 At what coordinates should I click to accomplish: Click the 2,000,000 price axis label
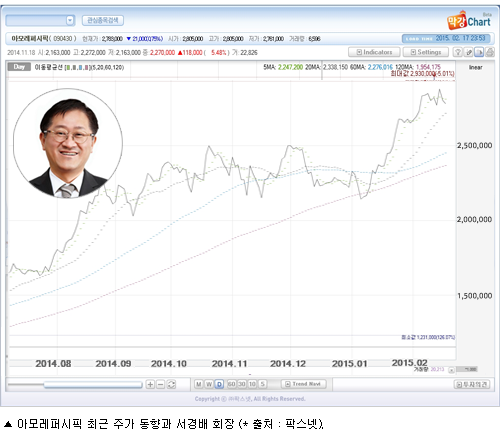click(474, 219)
